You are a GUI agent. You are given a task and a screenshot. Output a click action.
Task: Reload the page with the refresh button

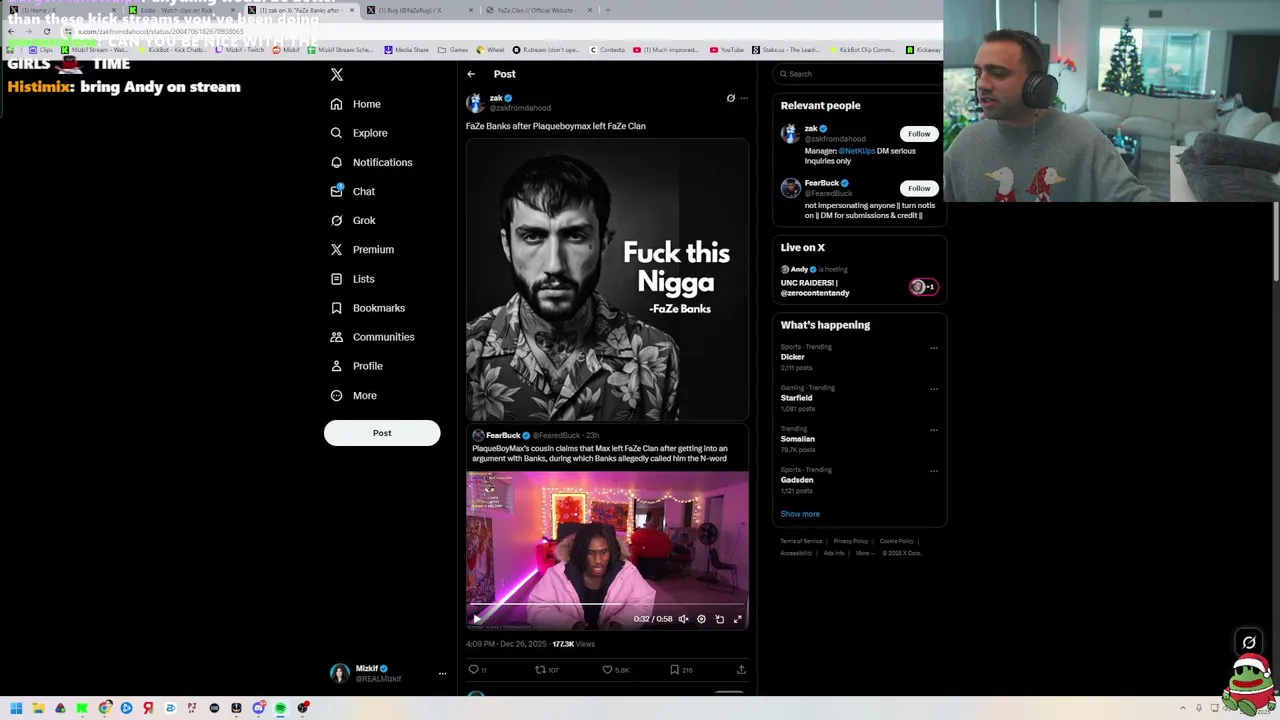(46, 31)
